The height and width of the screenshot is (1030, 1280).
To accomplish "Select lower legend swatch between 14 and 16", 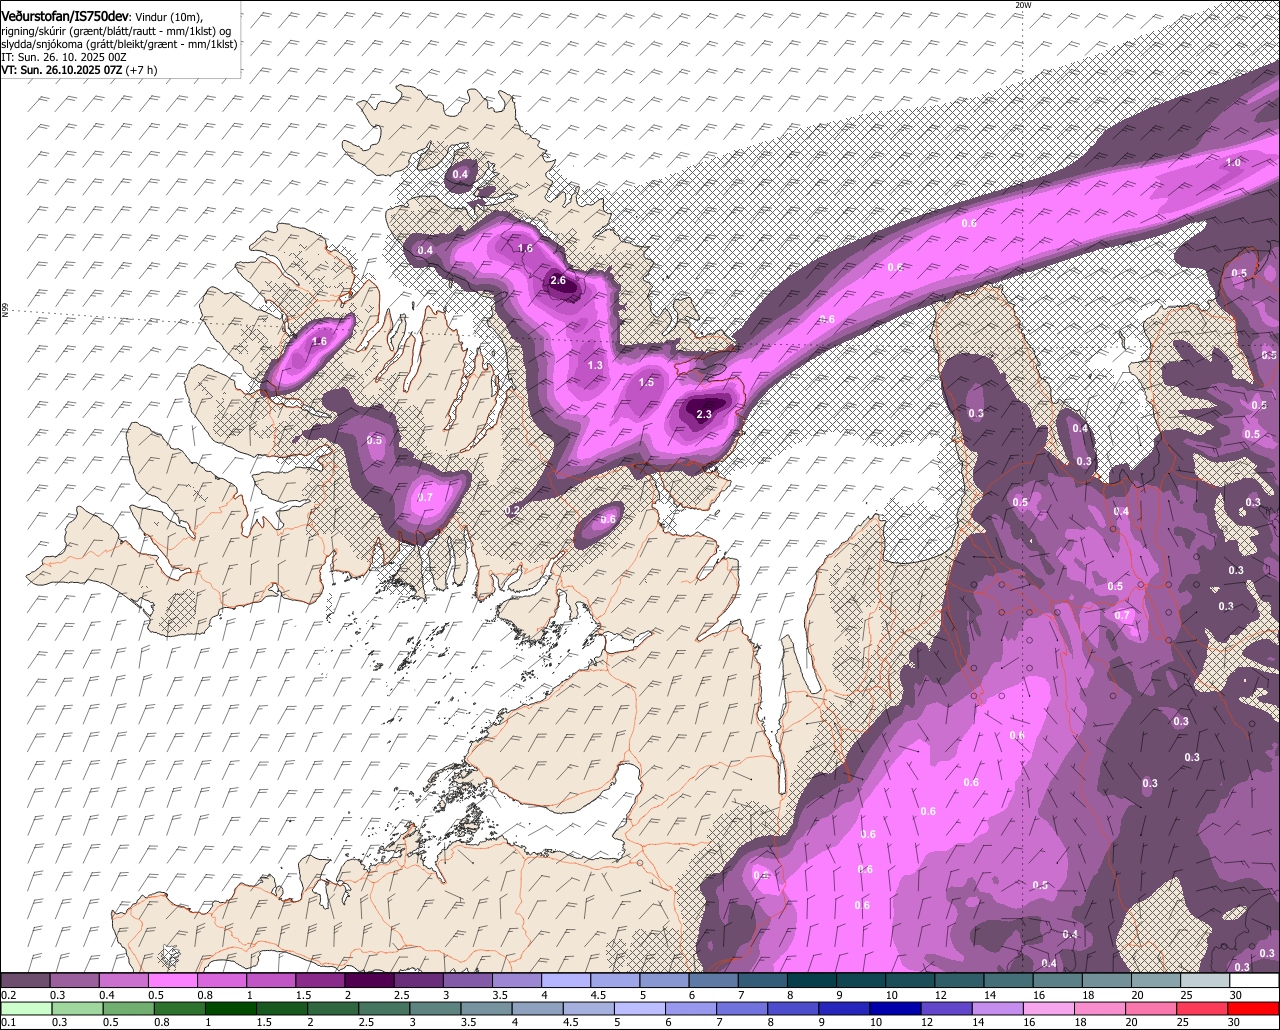I will (x=998, y=1008).
